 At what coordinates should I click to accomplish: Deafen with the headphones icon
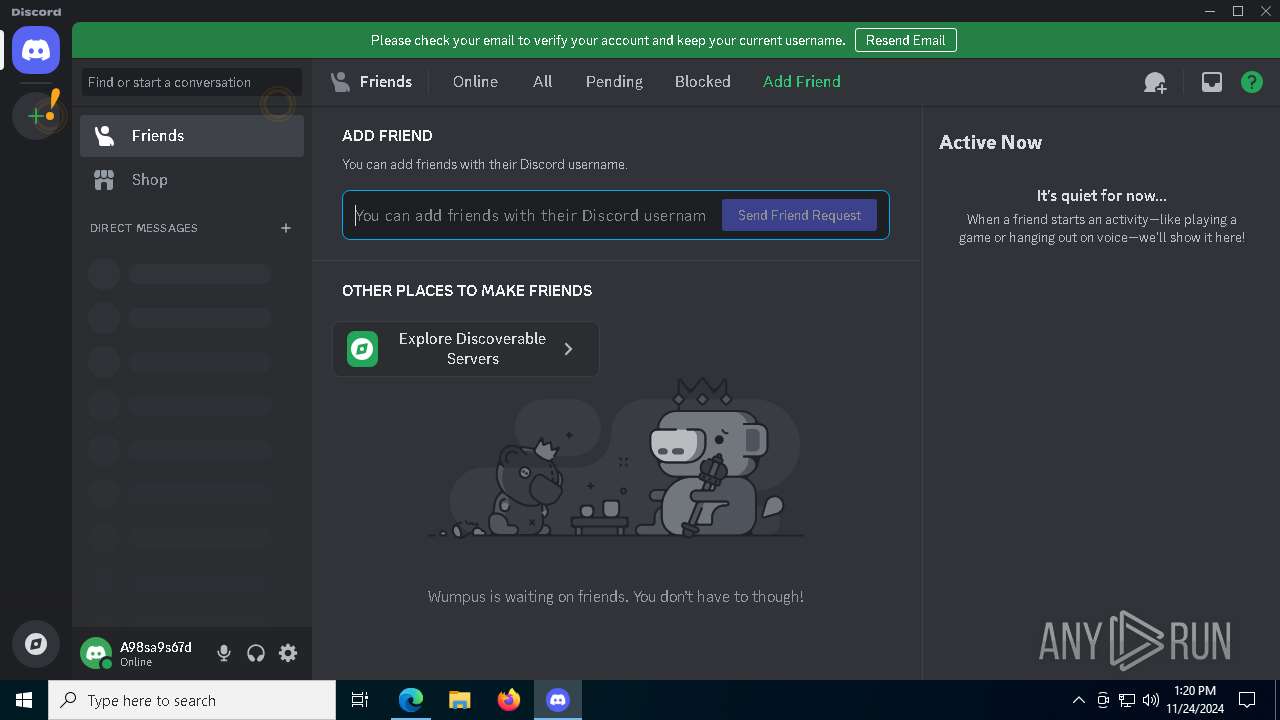pyautogui.click(x=256, y=653)
